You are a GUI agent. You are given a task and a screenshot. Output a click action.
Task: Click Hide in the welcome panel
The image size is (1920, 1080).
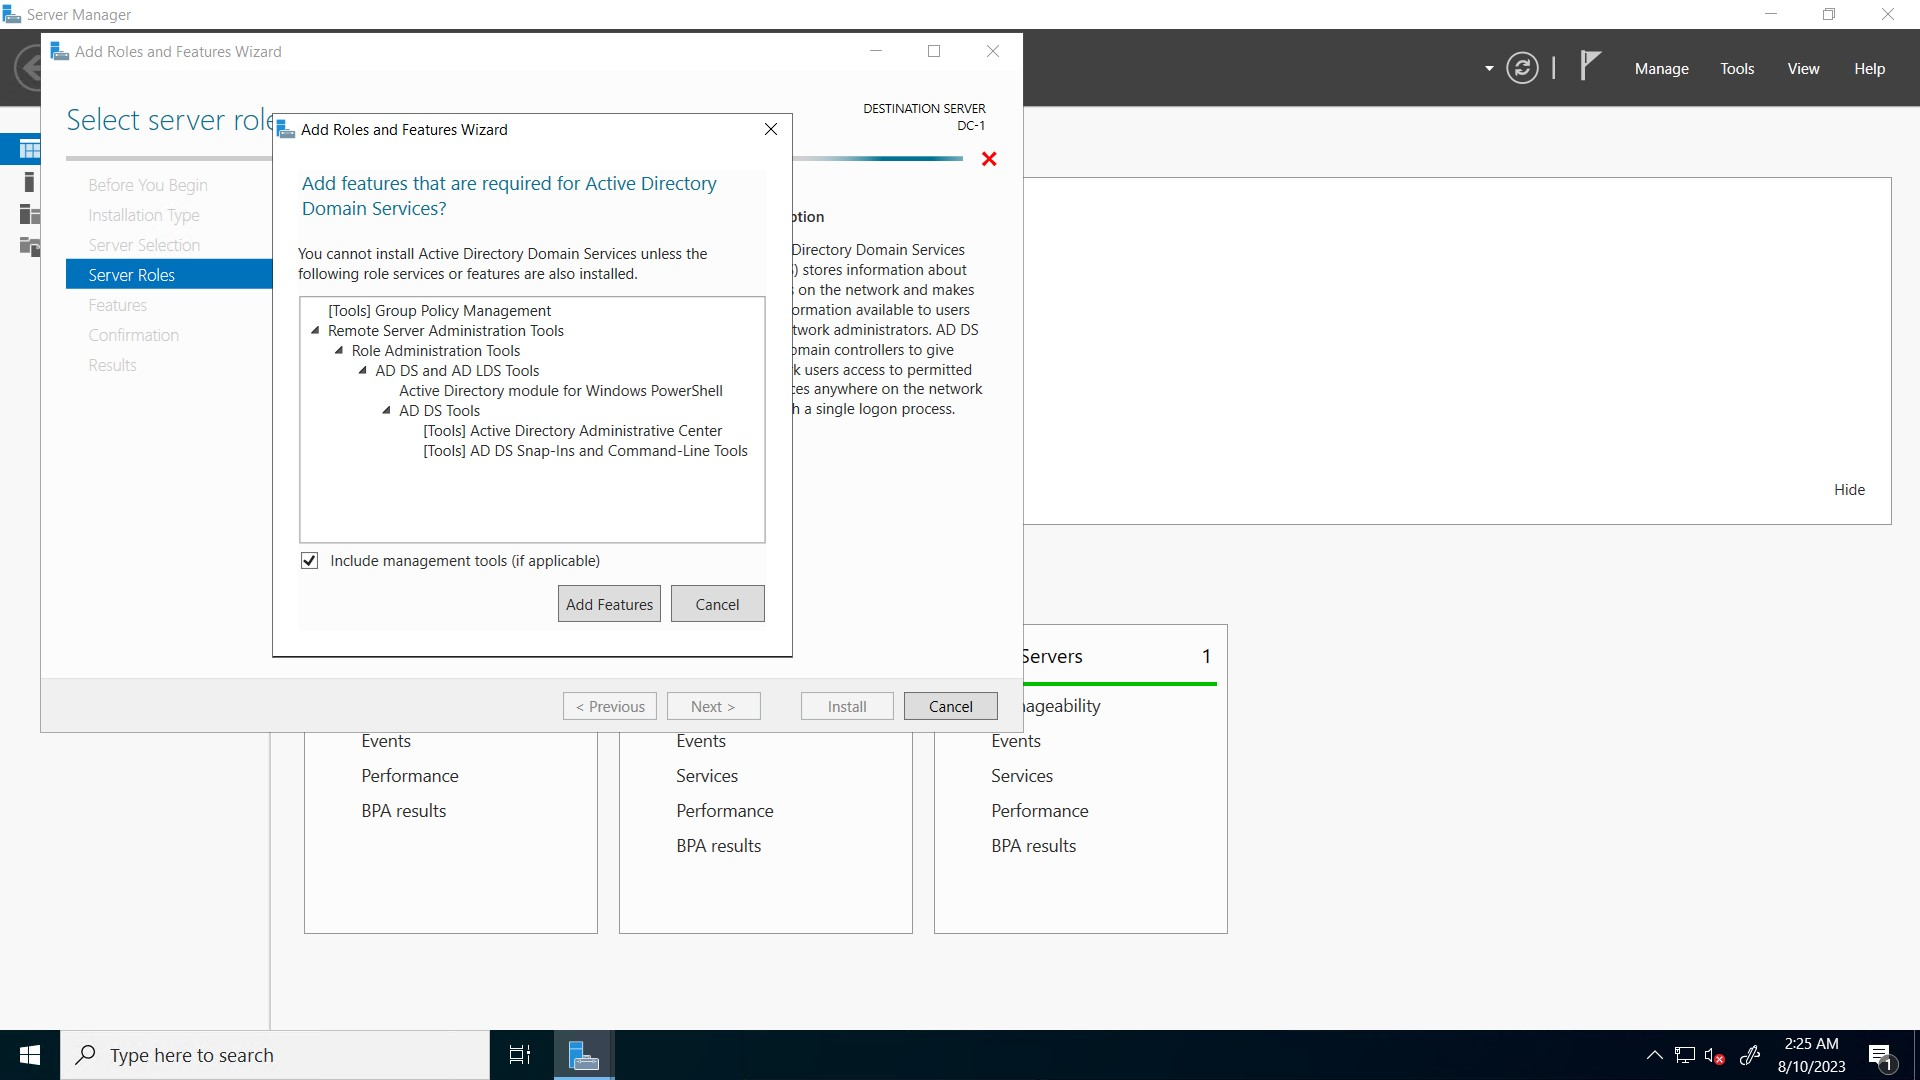pos(1849,490)
